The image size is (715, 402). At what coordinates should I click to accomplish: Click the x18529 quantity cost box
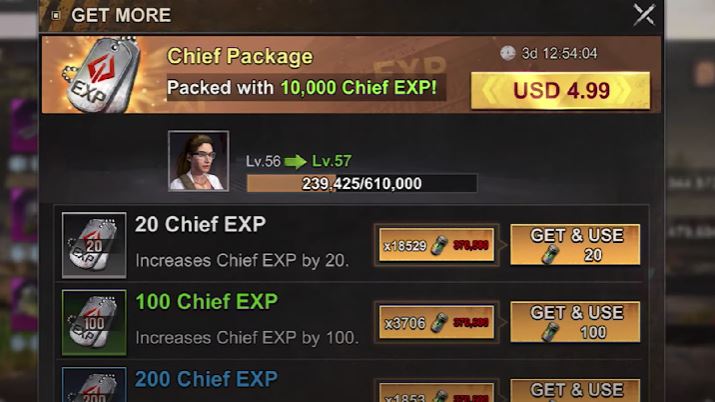[436, 245]
